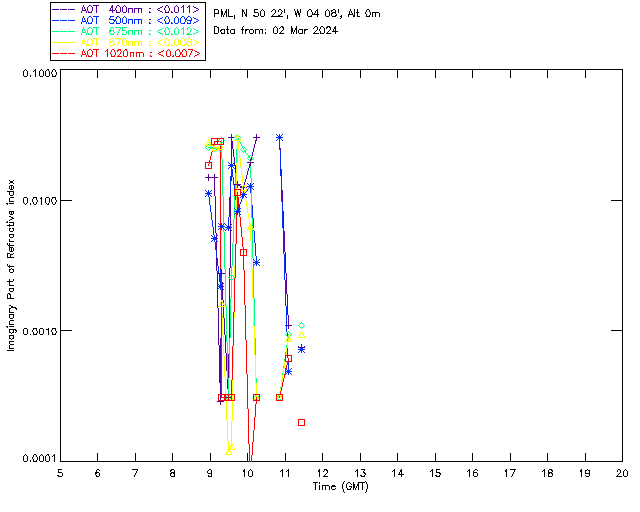Click the x-axis tick label 14
This screenshot has width=640, height=512.
(398, 473)
